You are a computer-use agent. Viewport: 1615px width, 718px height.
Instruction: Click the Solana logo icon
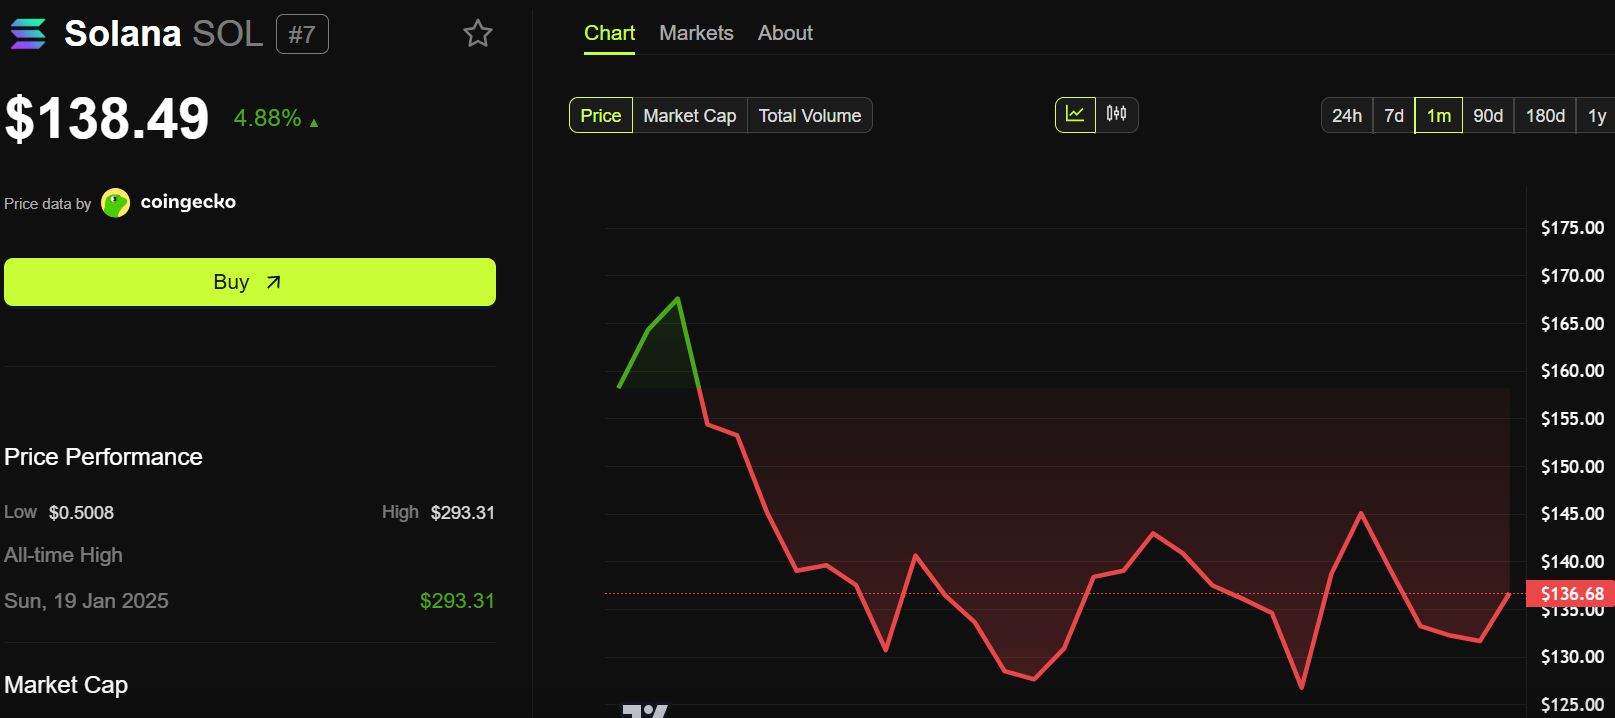click(28, 34)
